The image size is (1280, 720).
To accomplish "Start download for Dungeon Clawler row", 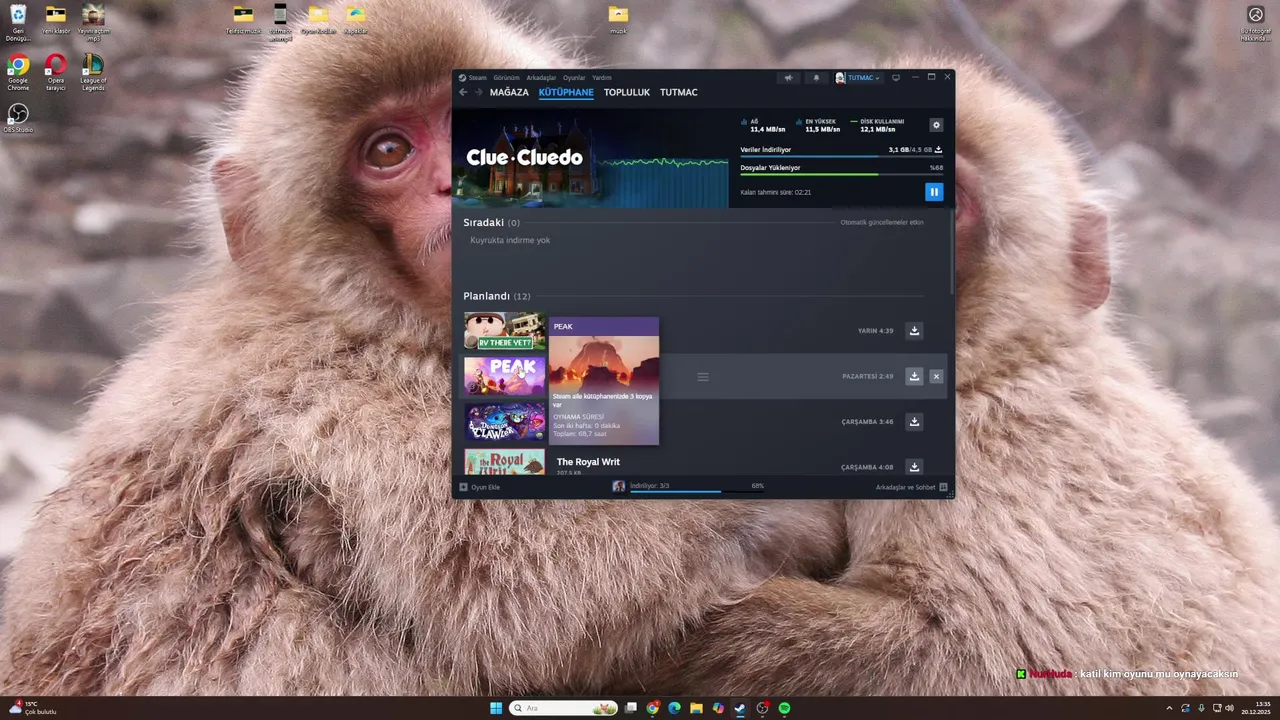I will tap(914, 422).
